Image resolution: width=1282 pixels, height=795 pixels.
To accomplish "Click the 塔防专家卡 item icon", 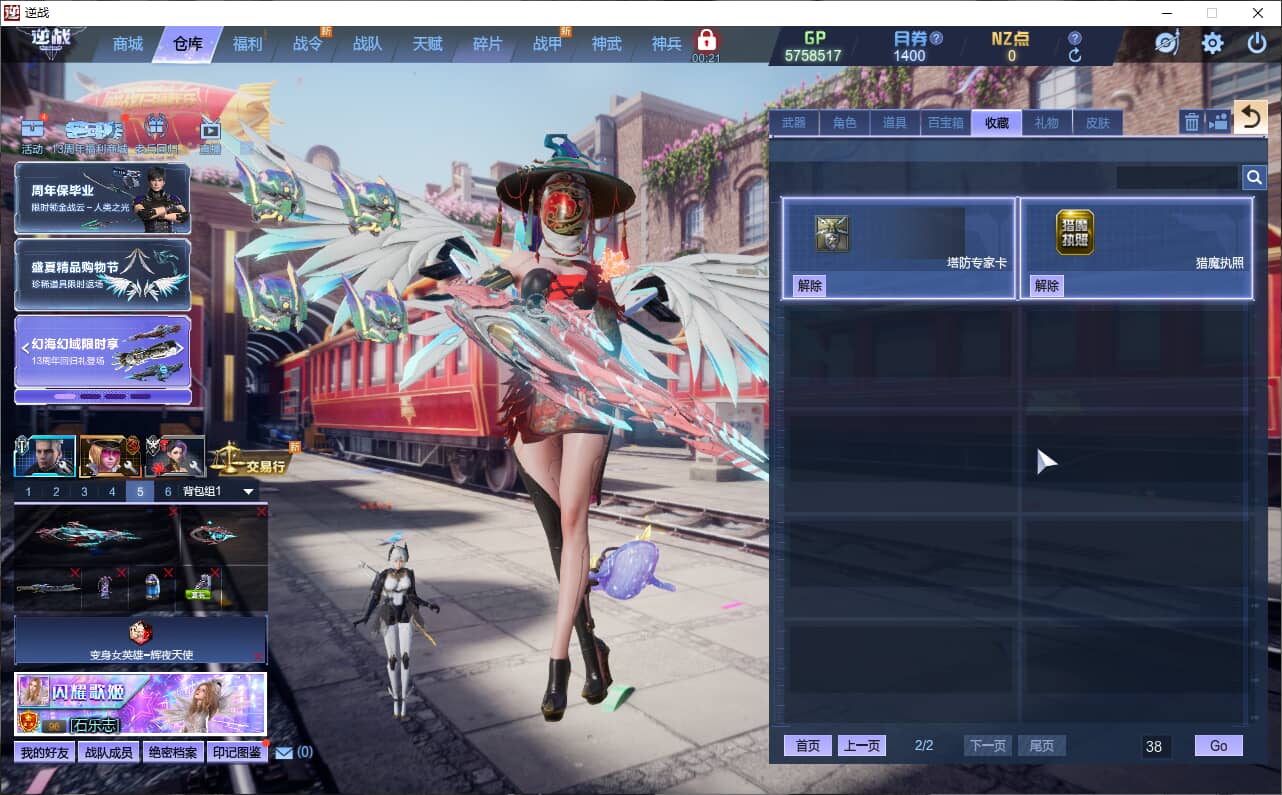I will 832,233.
